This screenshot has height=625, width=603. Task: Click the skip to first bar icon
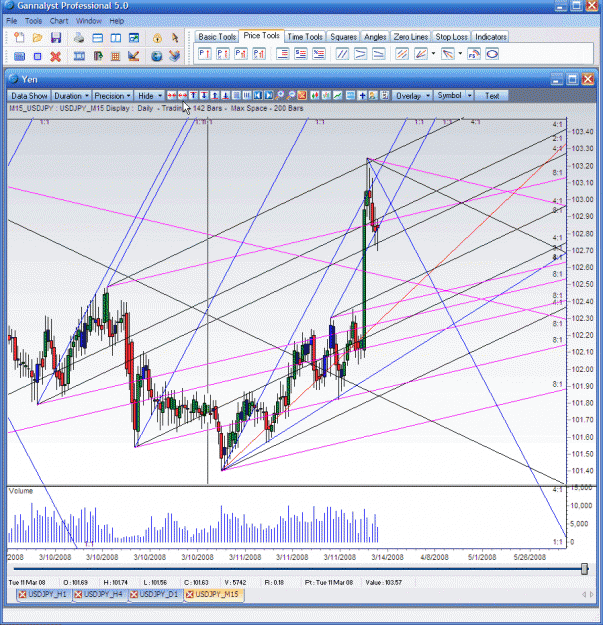click(x=258, y=95)
